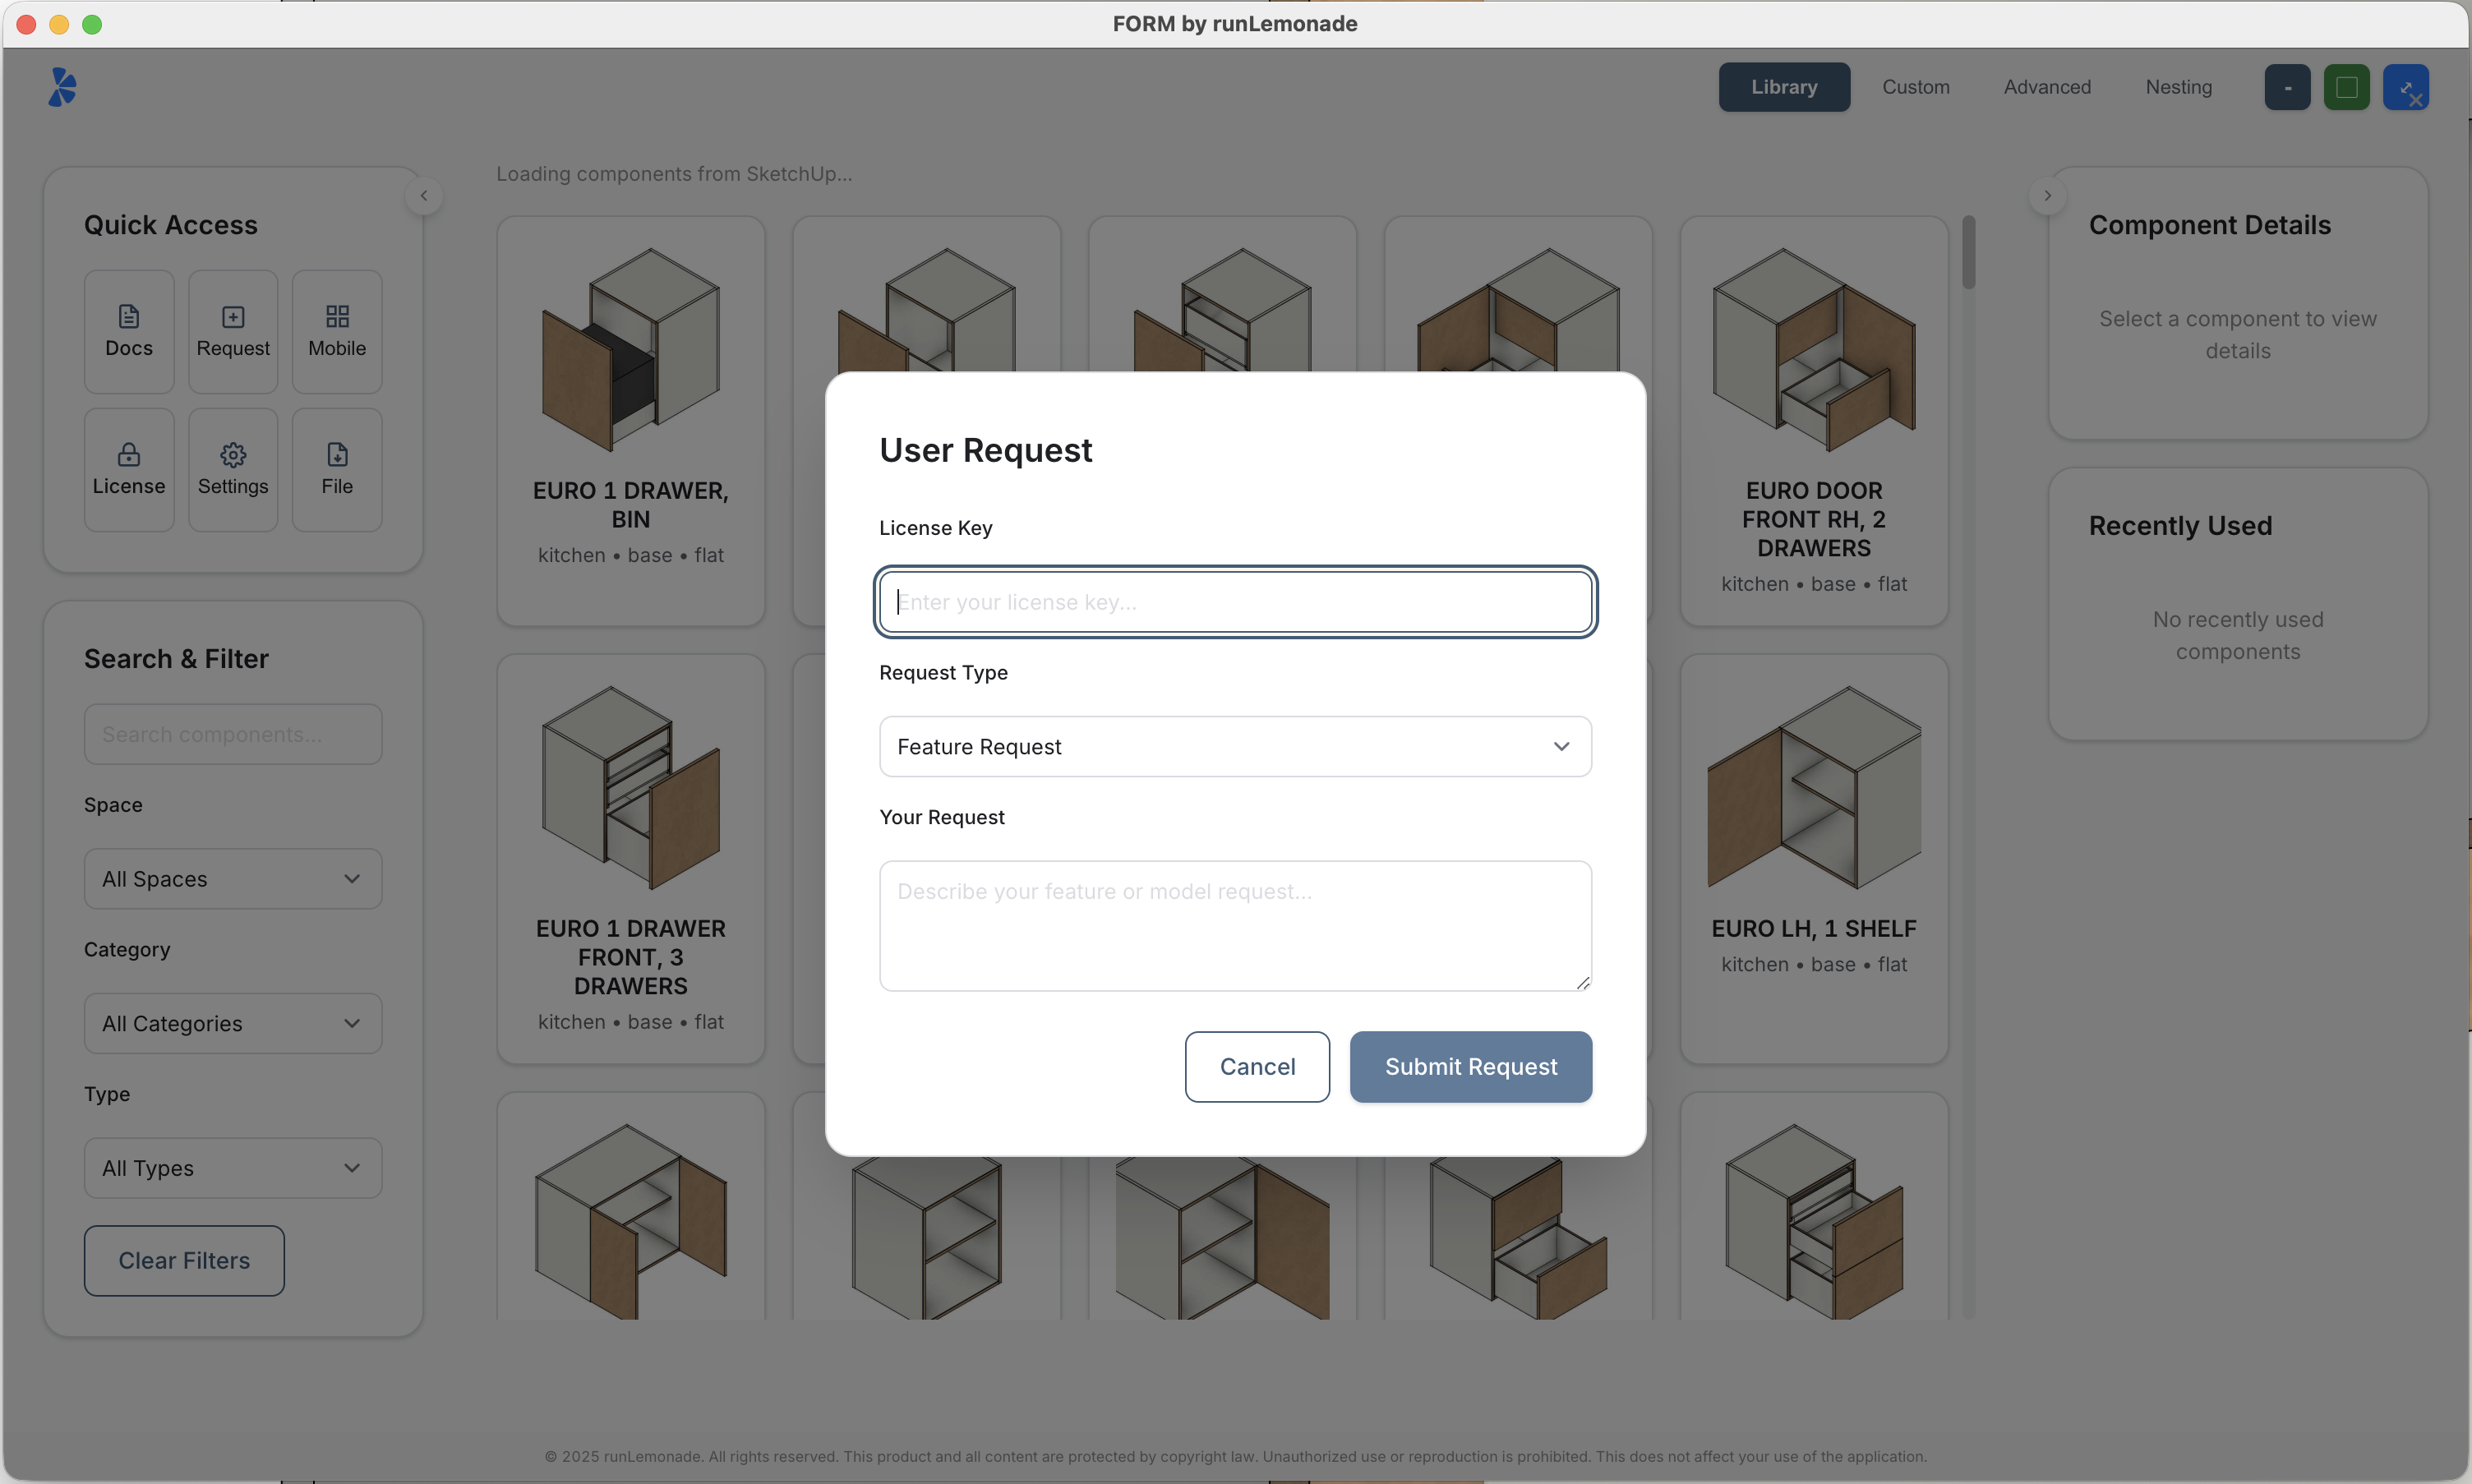Open the Settings quick access icon
2472x1484 pixels.
[232, 468]
